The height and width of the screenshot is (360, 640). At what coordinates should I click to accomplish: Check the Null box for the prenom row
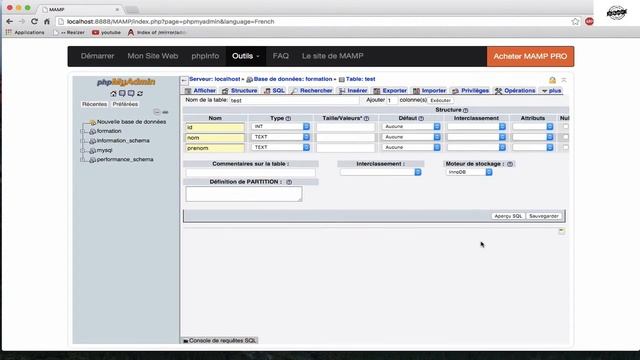coord(565,147)
